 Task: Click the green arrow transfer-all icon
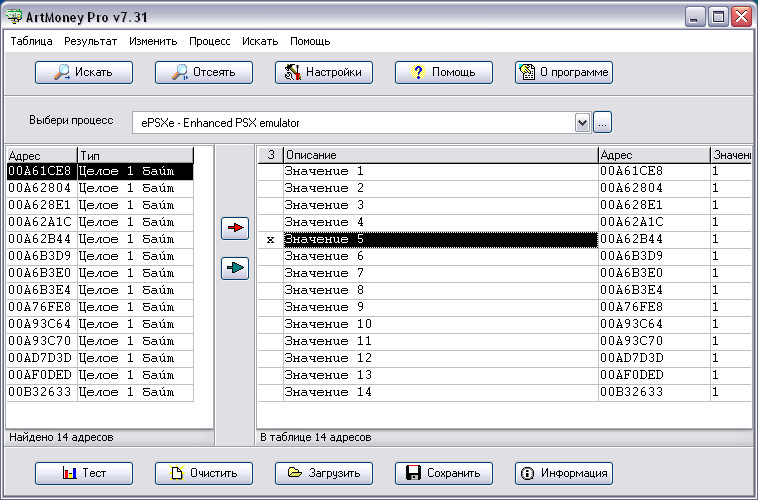pos(235,268)
